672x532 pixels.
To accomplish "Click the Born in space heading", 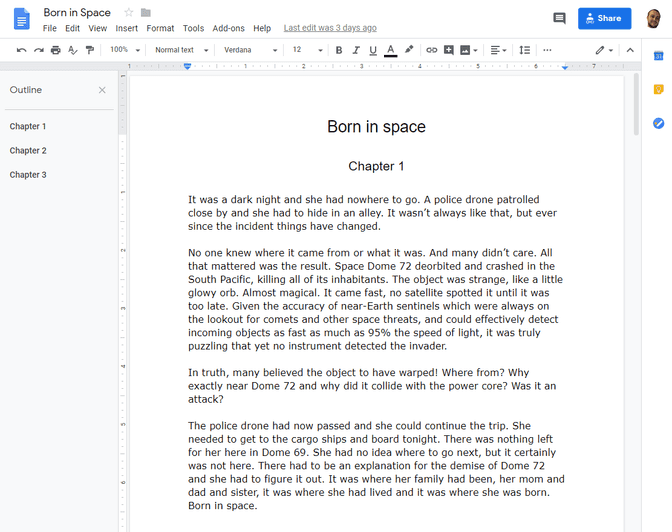I will point(376,127).
